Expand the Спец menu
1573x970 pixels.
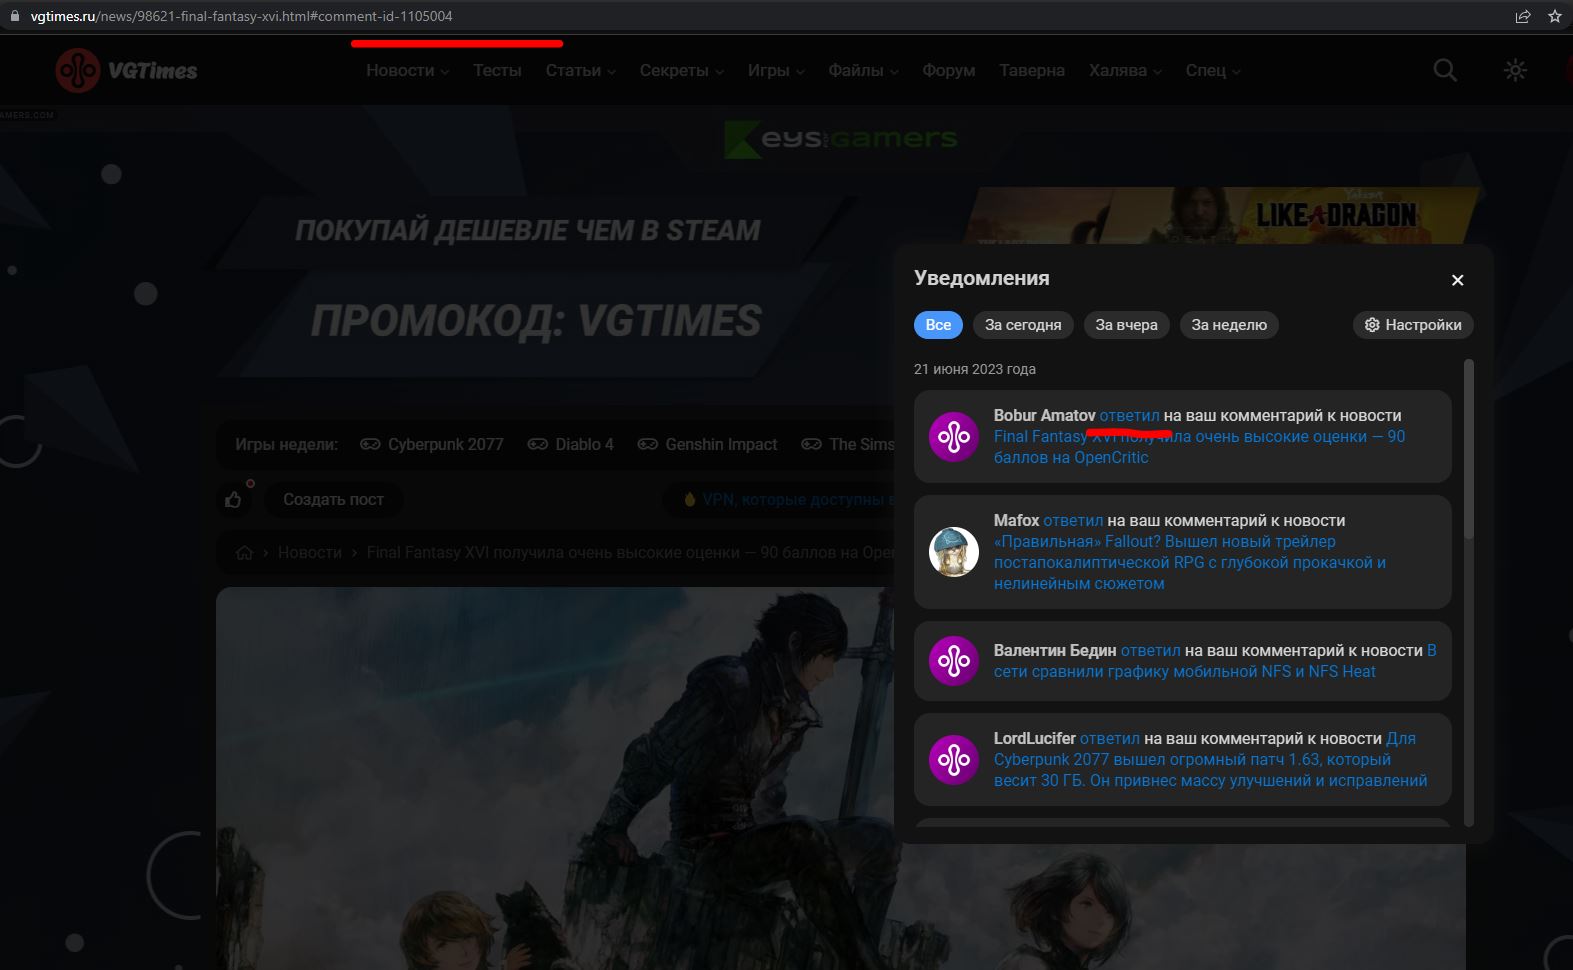(x=1213, y=70)
